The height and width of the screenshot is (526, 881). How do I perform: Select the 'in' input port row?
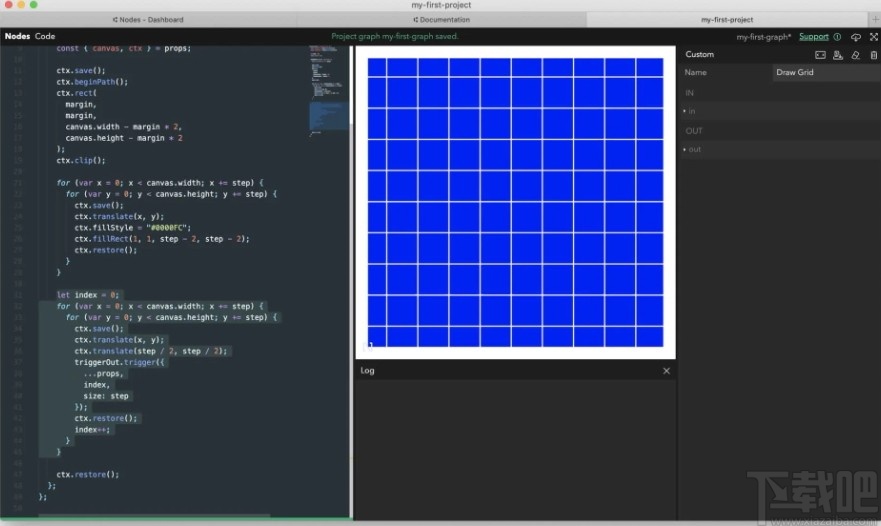781,111
